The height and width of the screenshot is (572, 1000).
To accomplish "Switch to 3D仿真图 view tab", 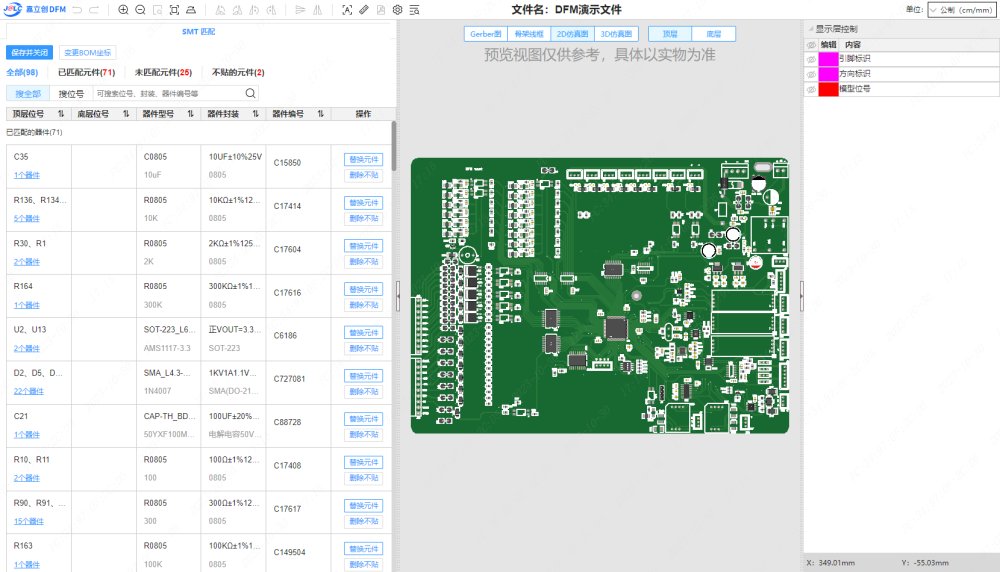I will pos(616,34).
